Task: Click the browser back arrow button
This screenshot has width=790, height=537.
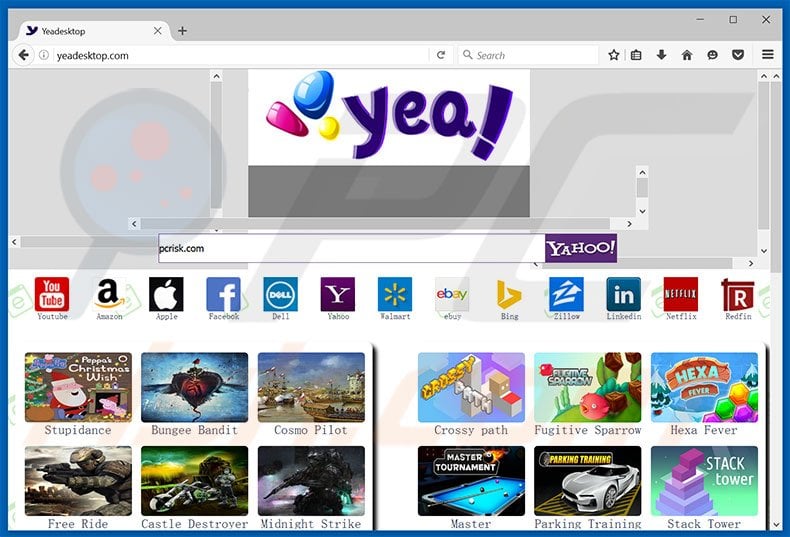Action: tap(23, 55)
